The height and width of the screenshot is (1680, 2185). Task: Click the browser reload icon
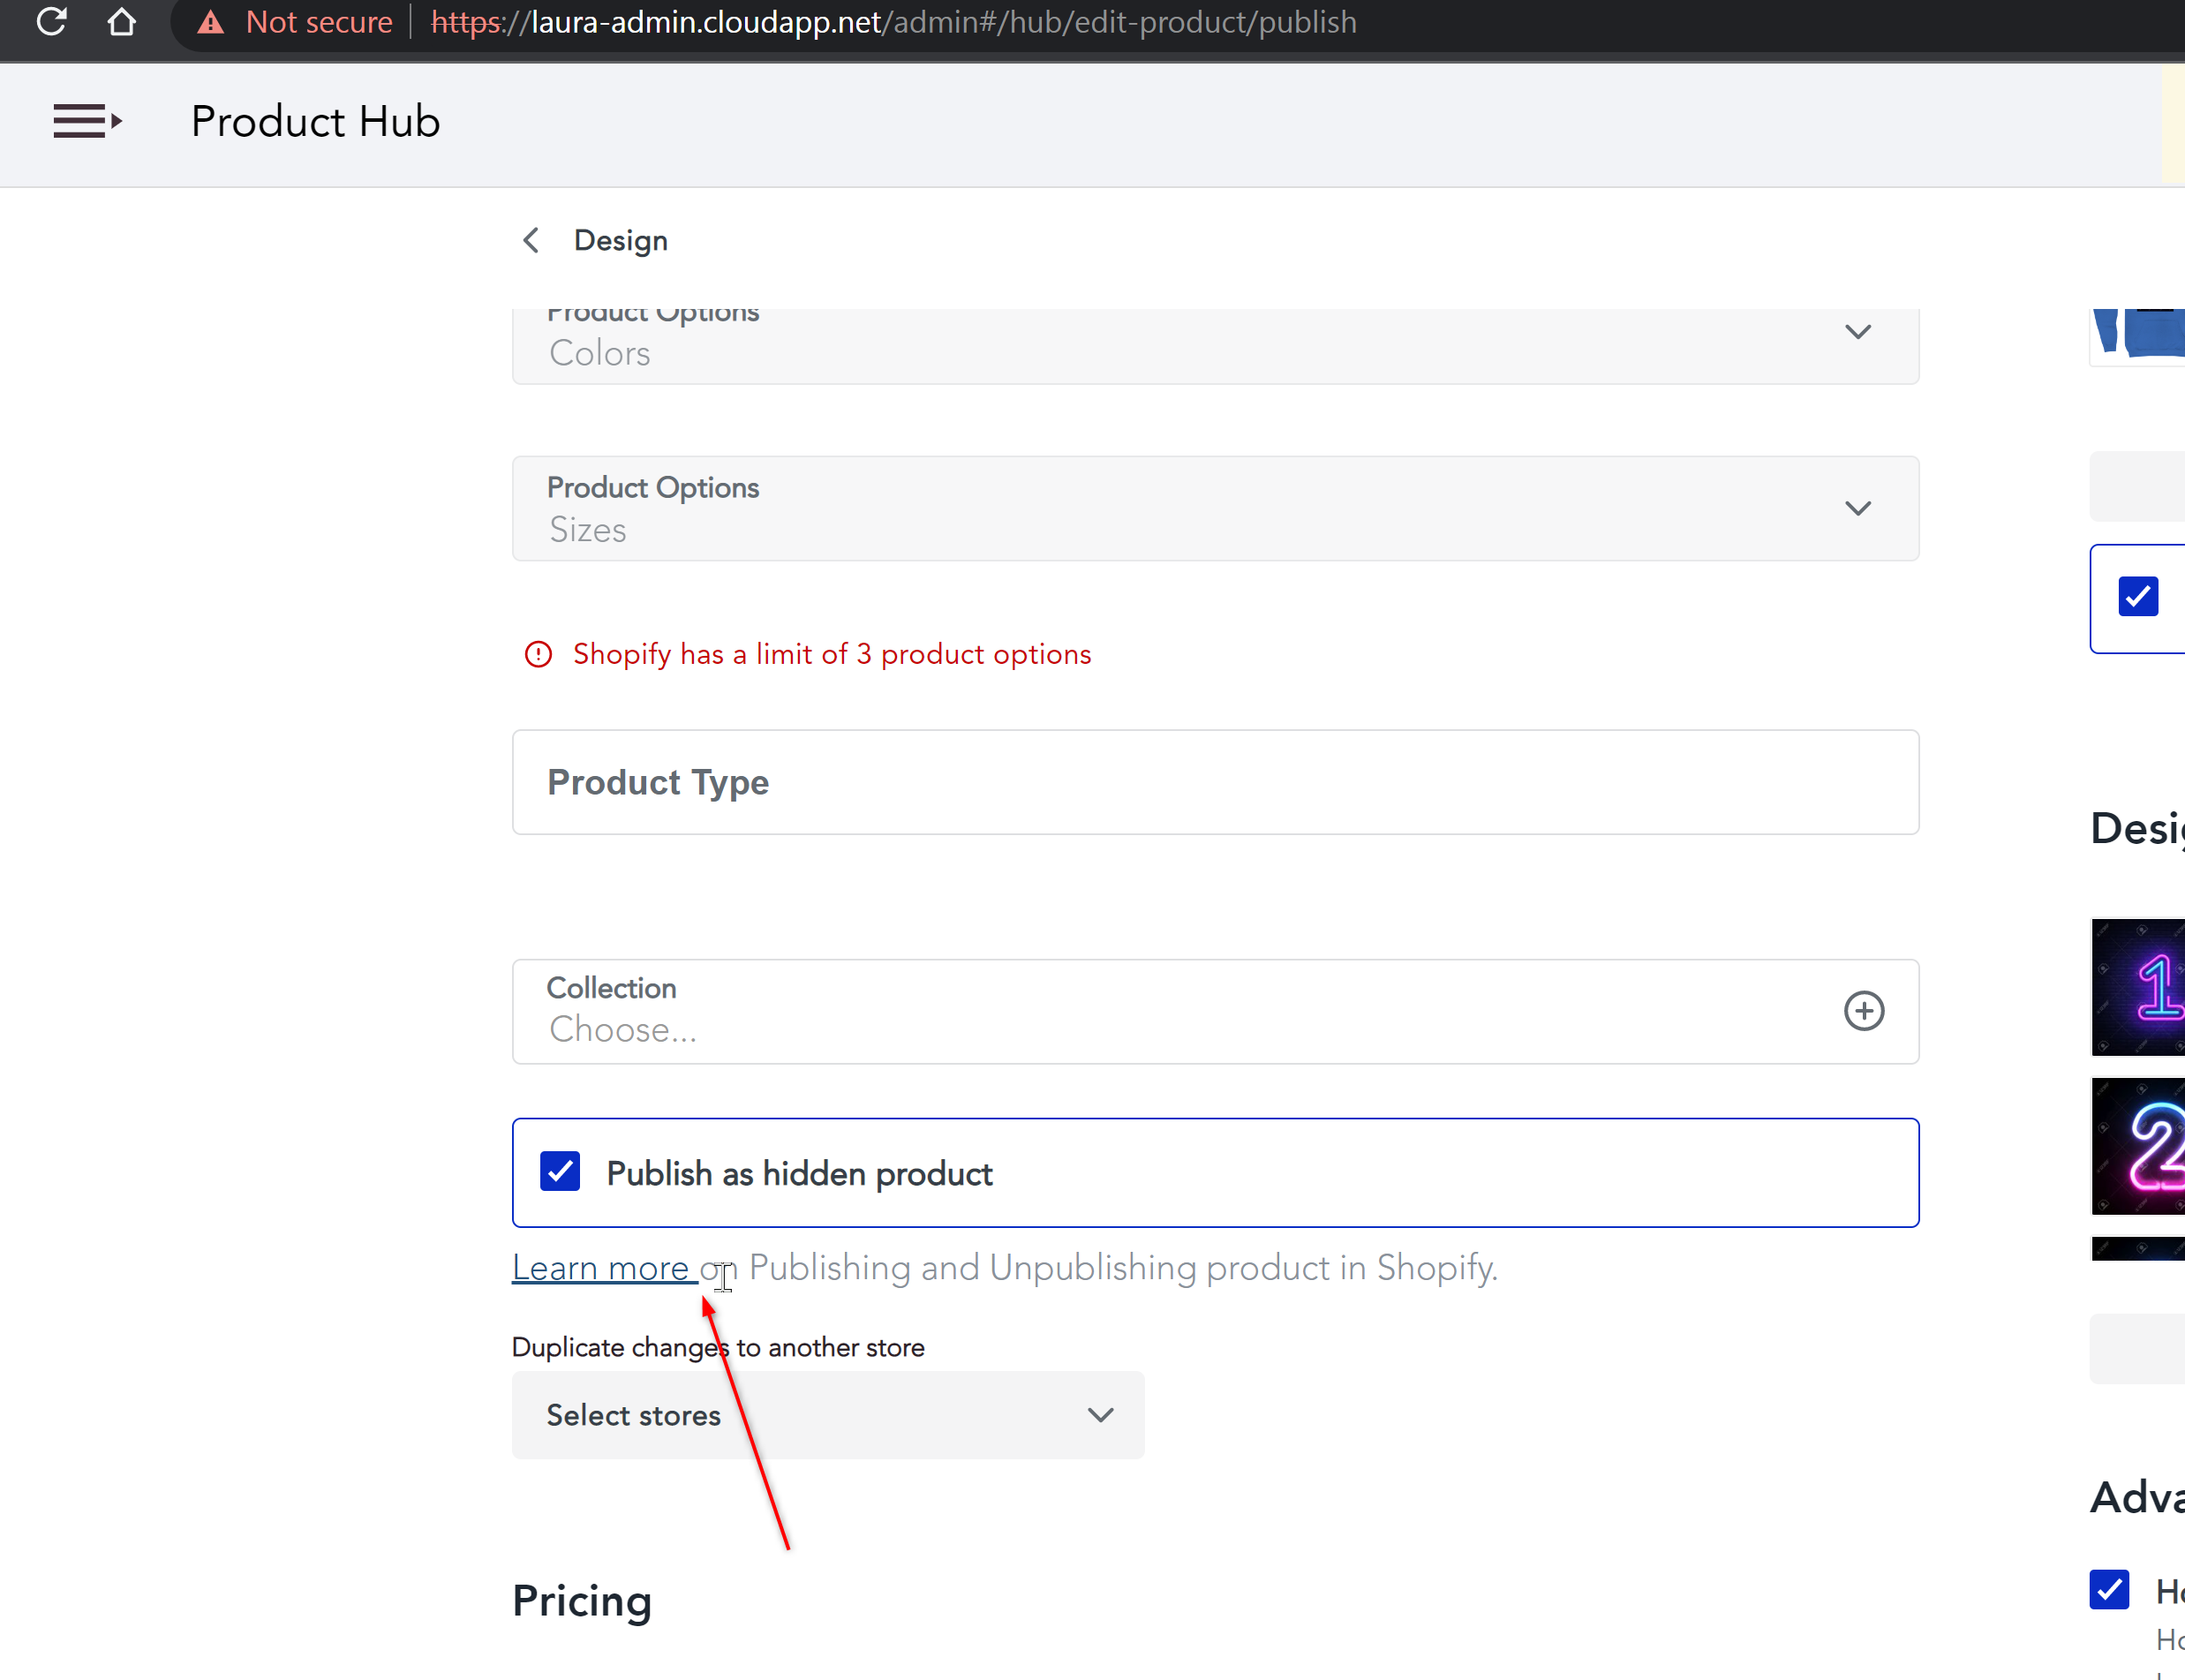(x=51, y=21)
